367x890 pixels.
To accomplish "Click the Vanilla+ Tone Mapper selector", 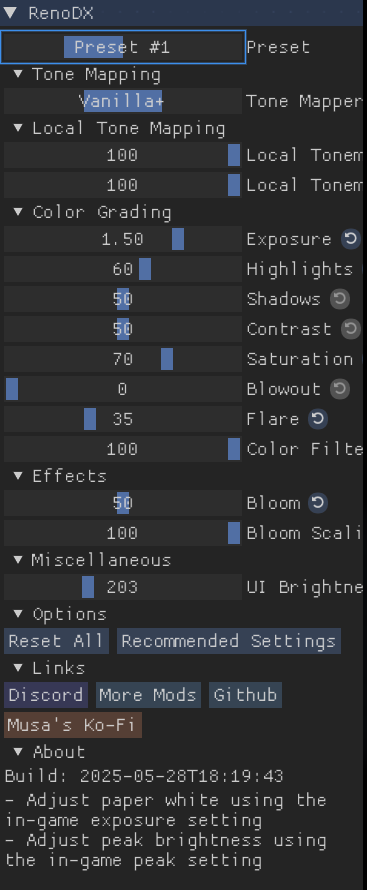I will (x=123, y=101).
